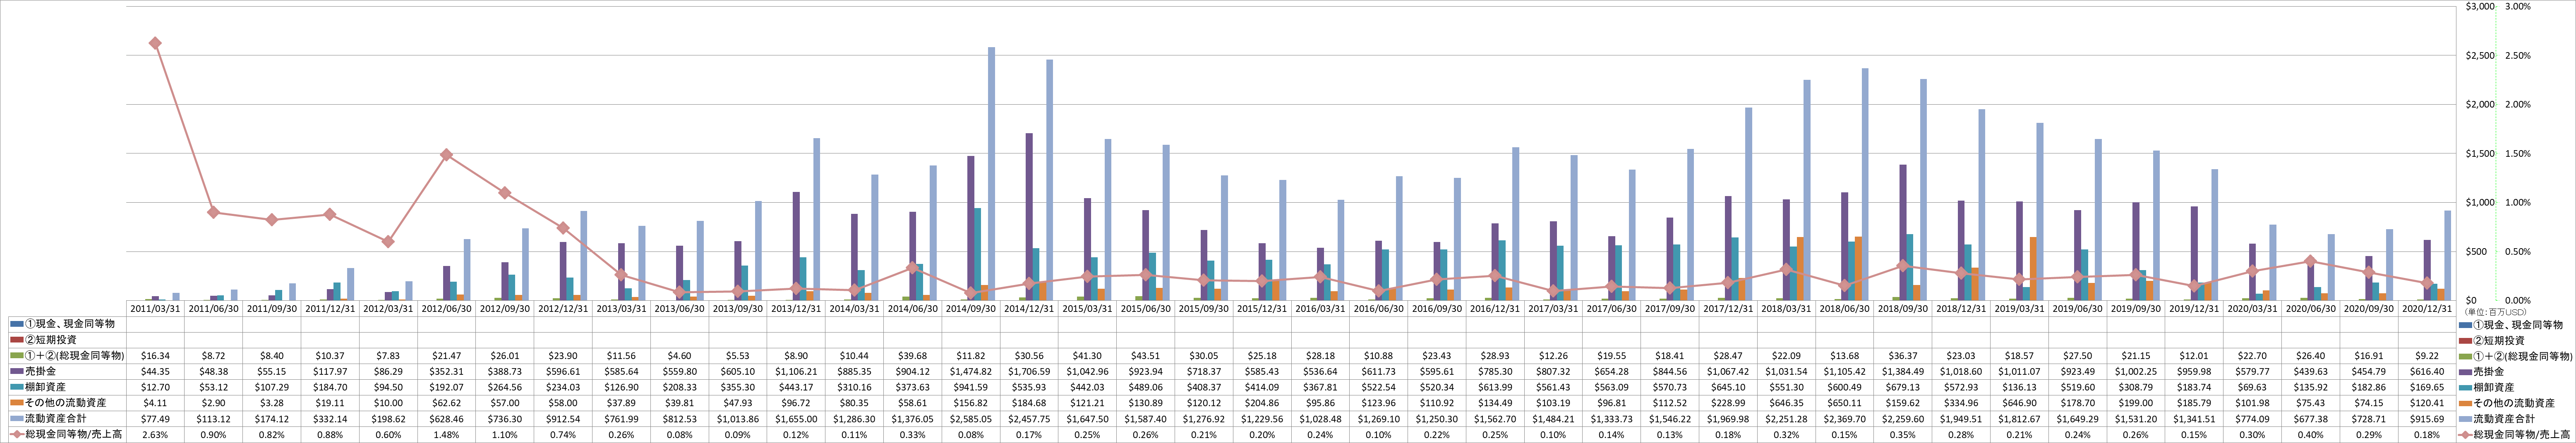Click the 2.63% ratio cell

(x=155, y=435)
